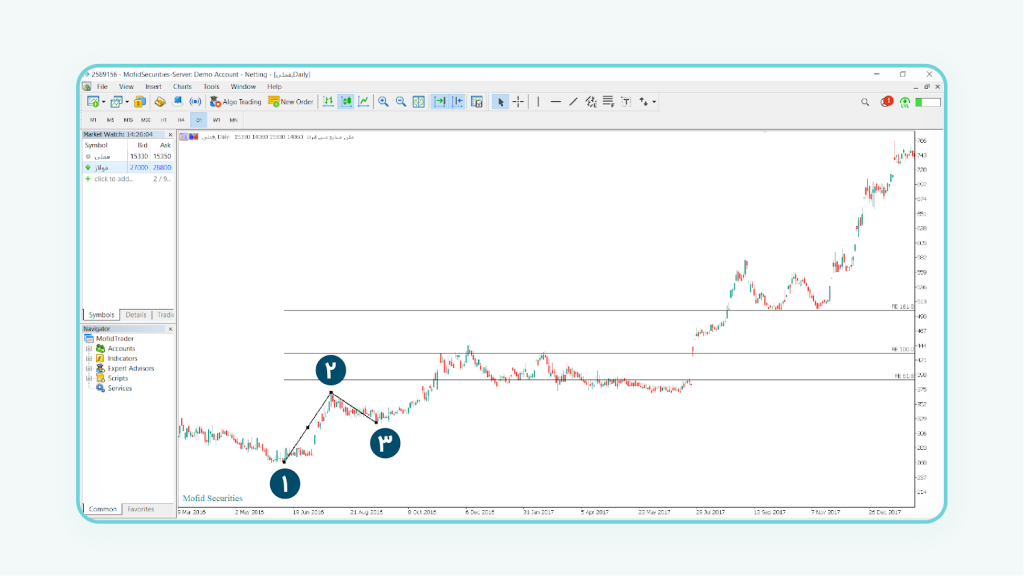Expand the Indicators tree node
Viewport: 1024px width, 576px height.
89,359
